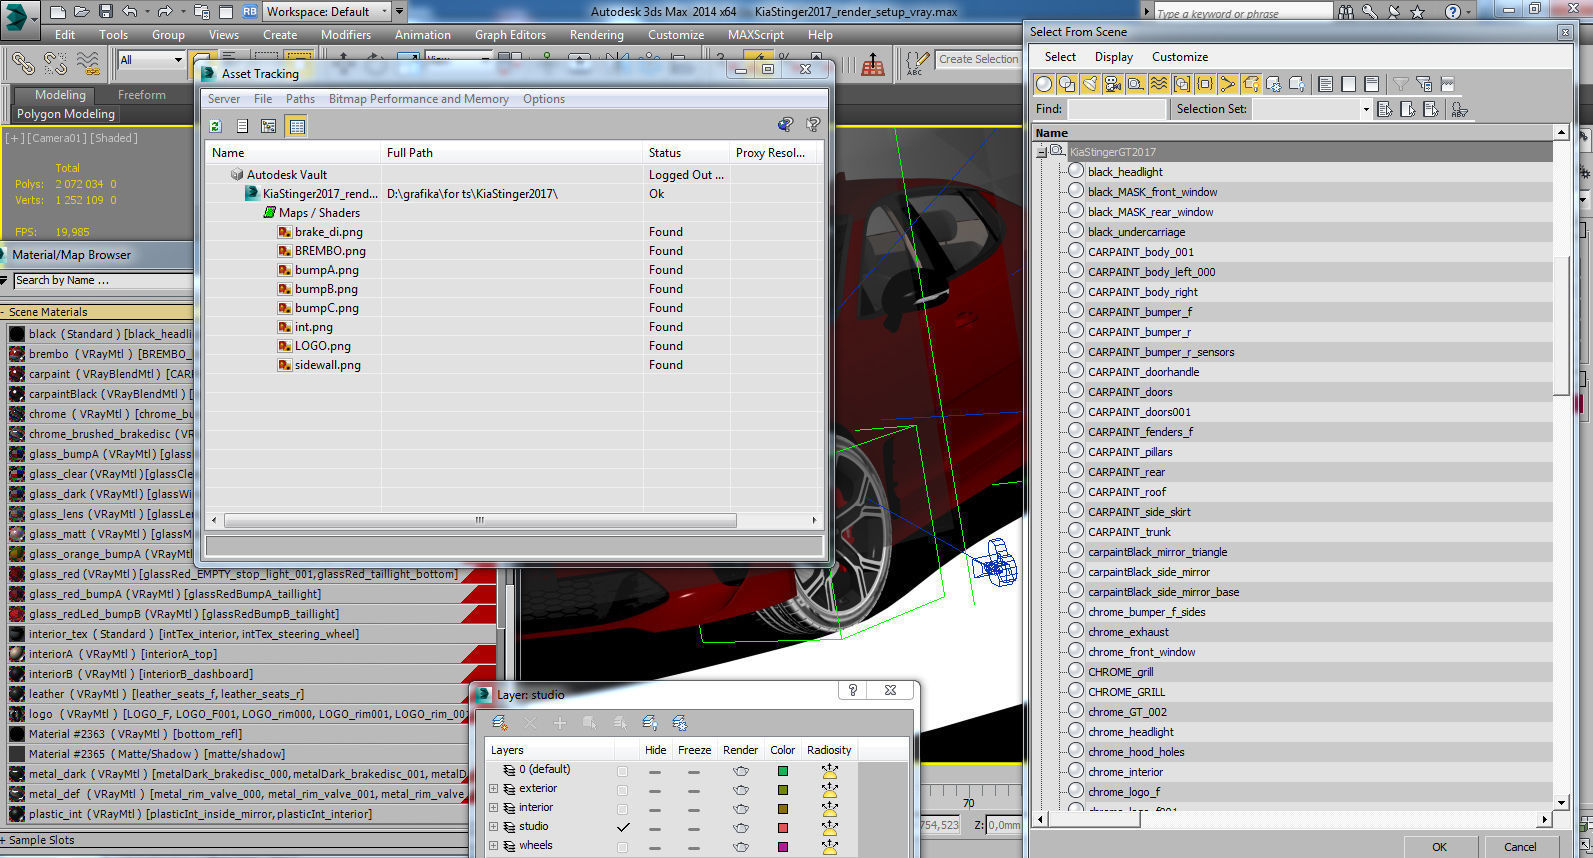
Task: Make exterior the current layer
Action: coord(623,790)
